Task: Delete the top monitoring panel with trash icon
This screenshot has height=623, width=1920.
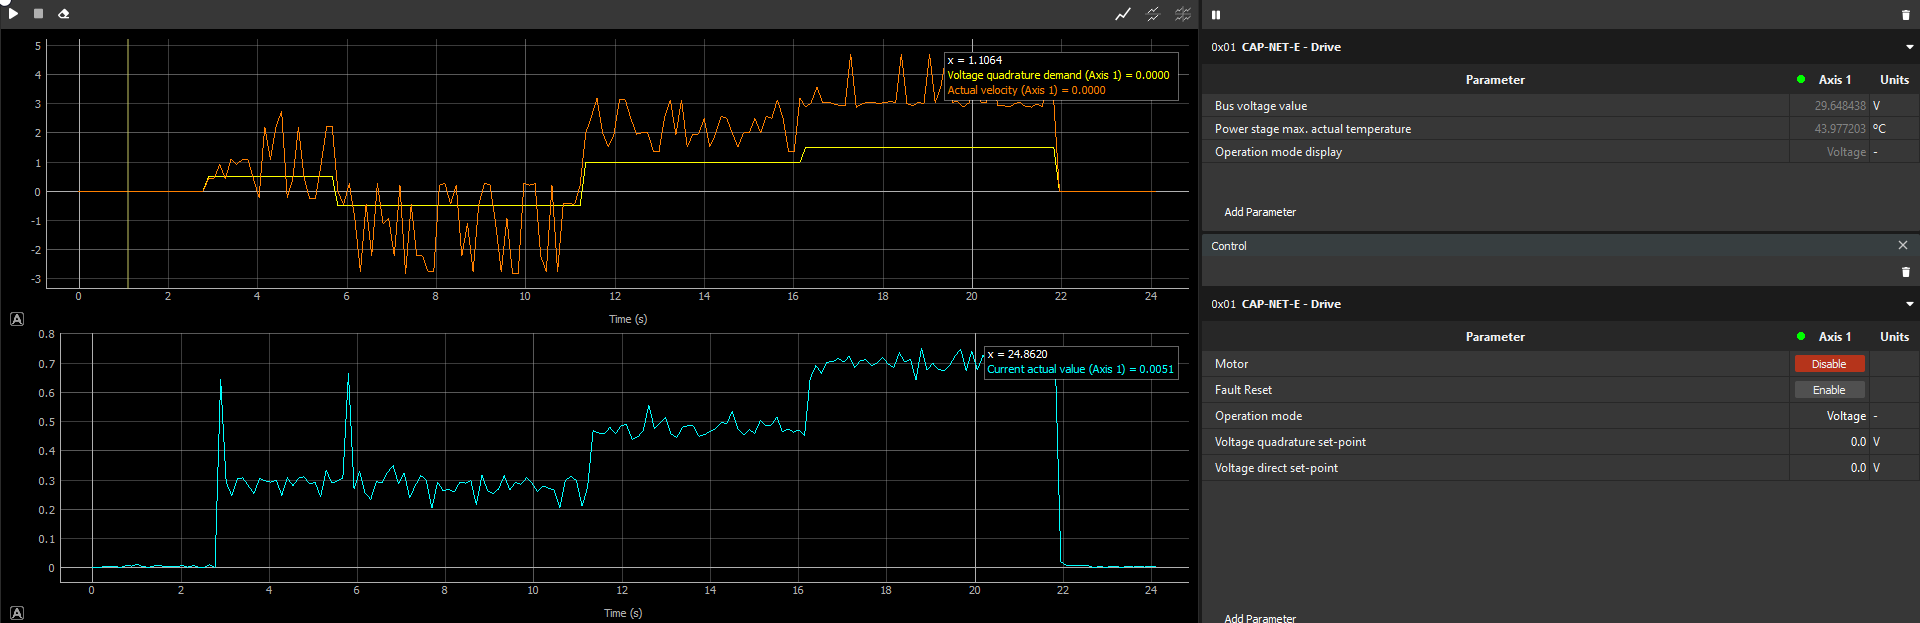Action: coord(1905,15)
